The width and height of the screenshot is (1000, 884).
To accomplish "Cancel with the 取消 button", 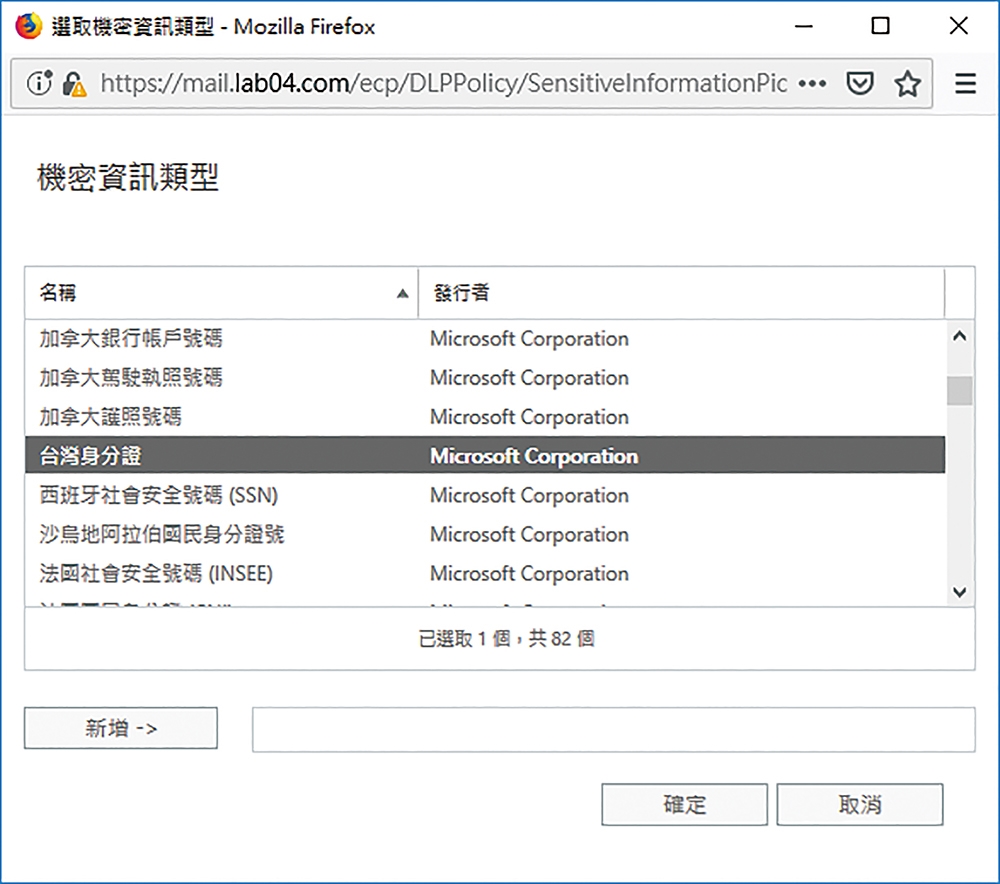I will point(860,804).
